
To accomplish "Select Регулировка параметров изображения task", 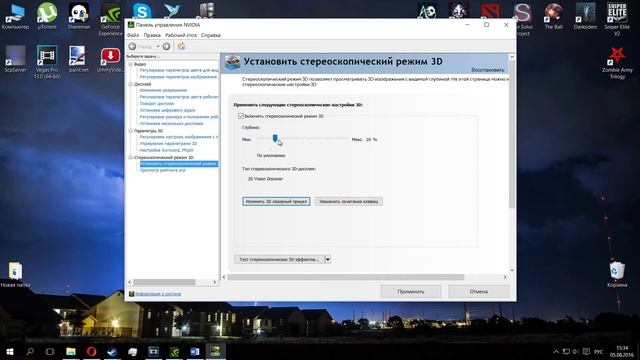I will [x=178, y=77].
